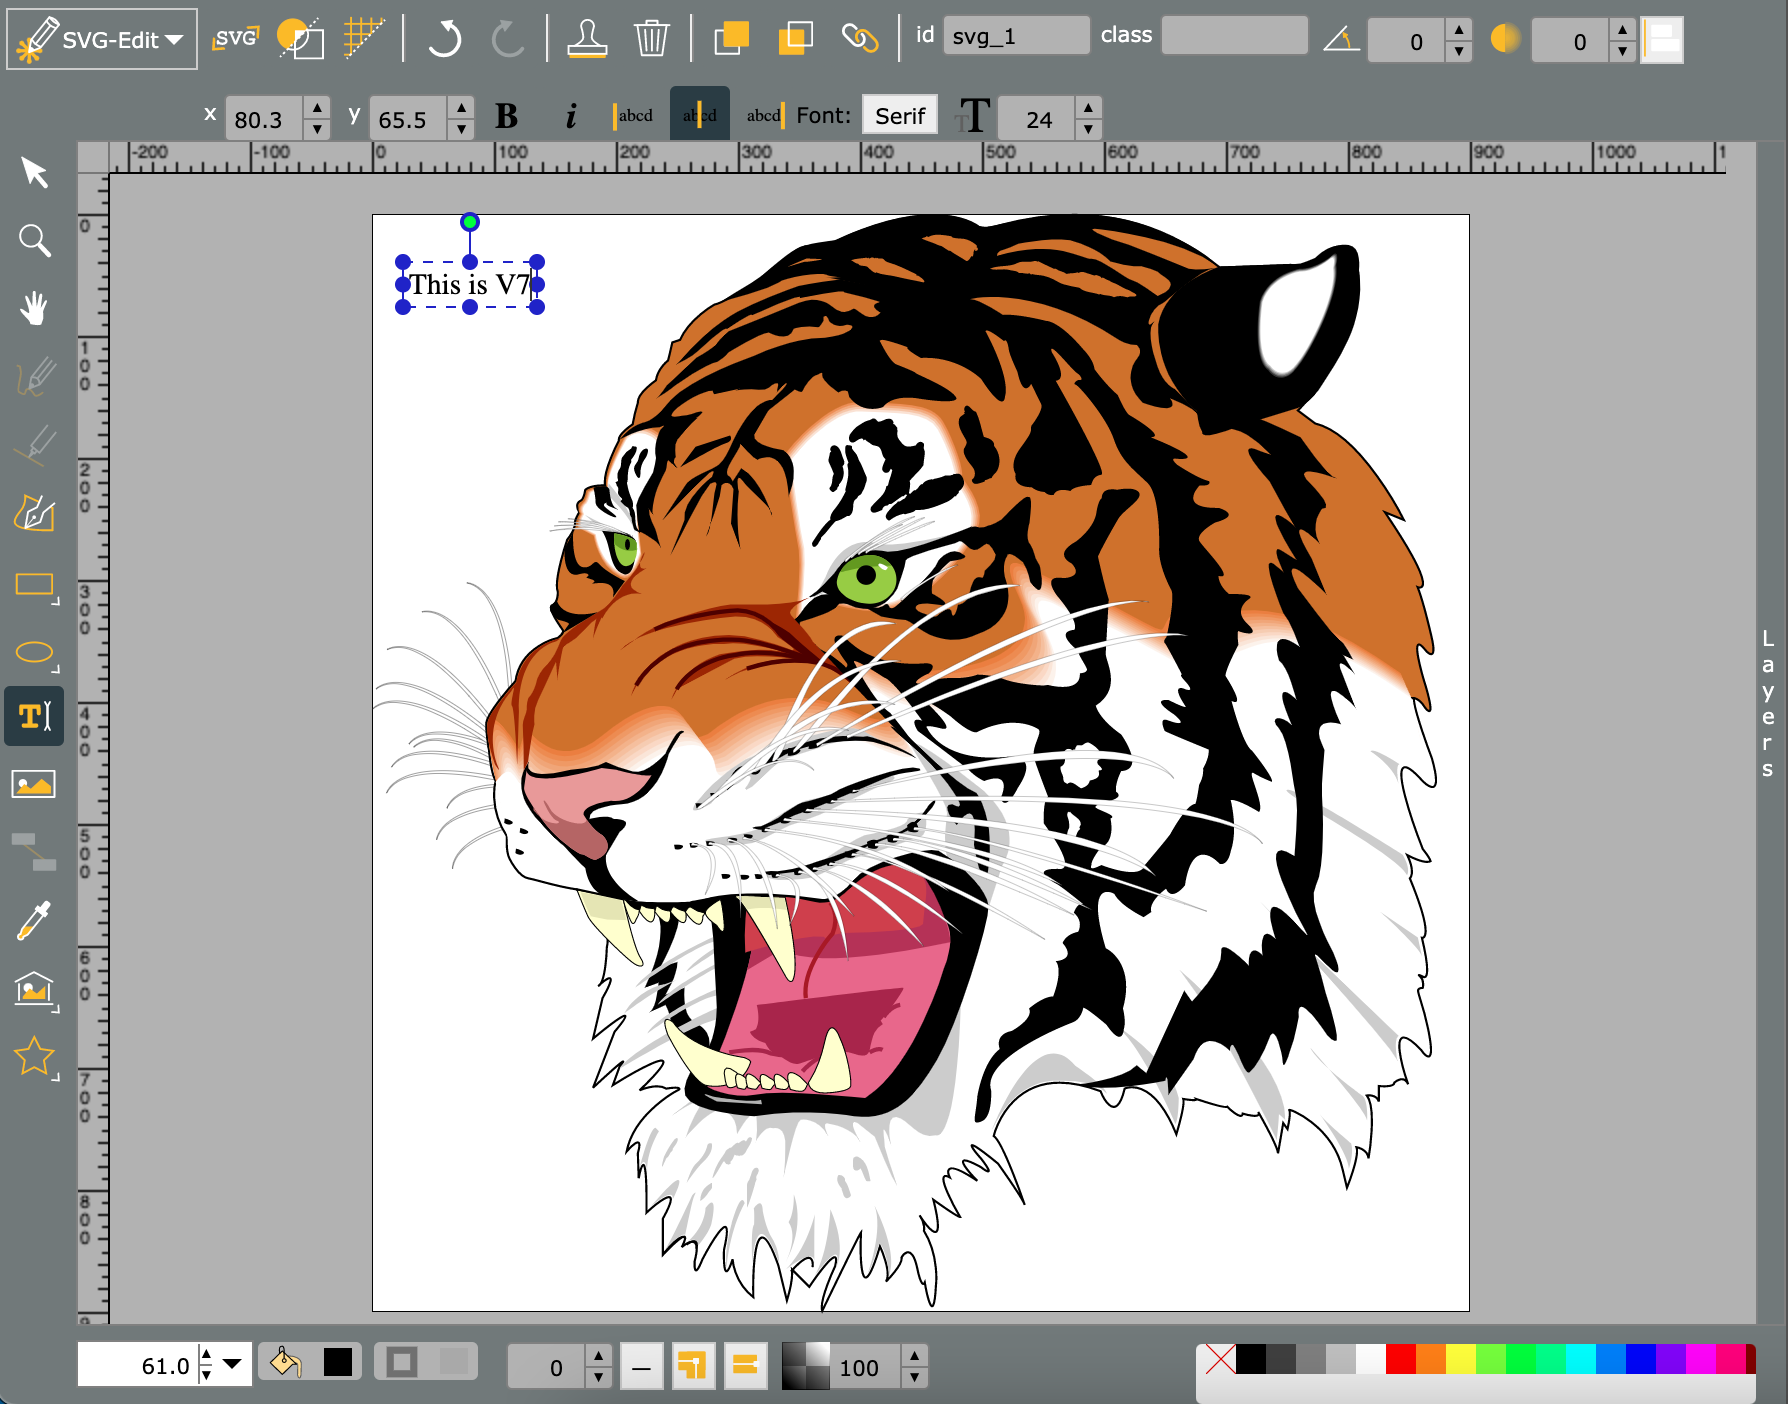
Task: Toggle italic formatting on the text
Action: click(571, 114)
